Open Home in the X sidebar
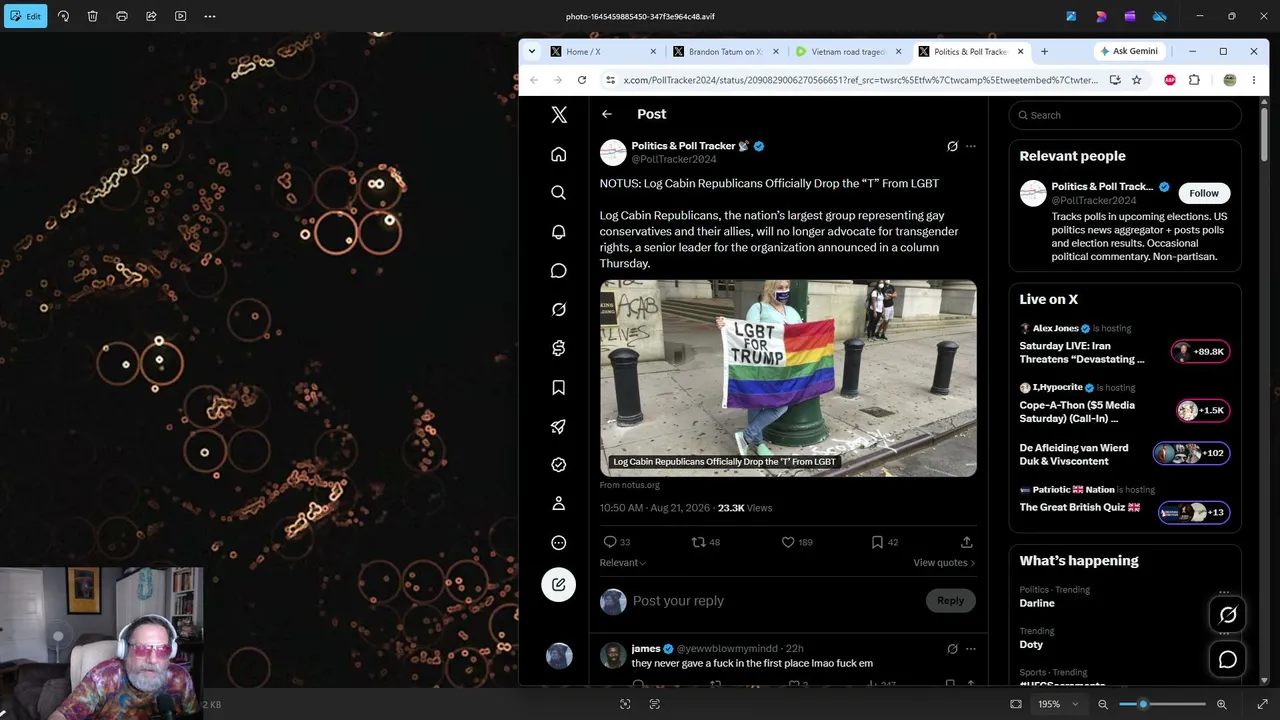 point(559,154)
